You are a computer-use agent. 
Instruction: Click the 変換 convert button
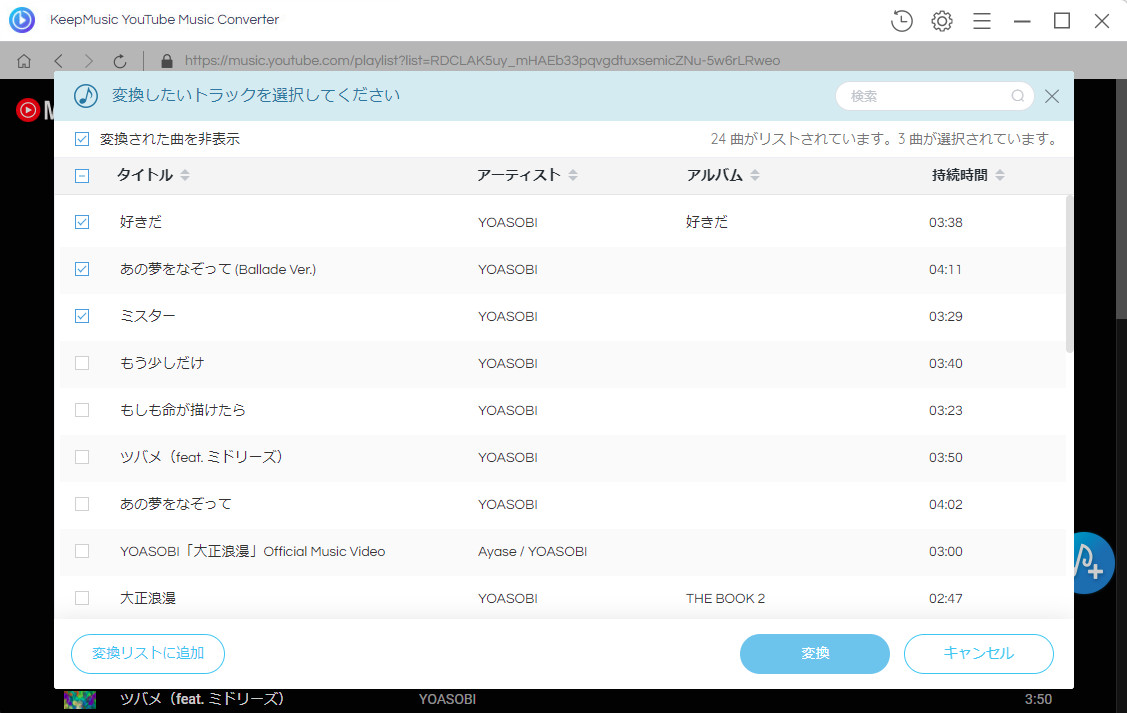[x=815, y=653]
